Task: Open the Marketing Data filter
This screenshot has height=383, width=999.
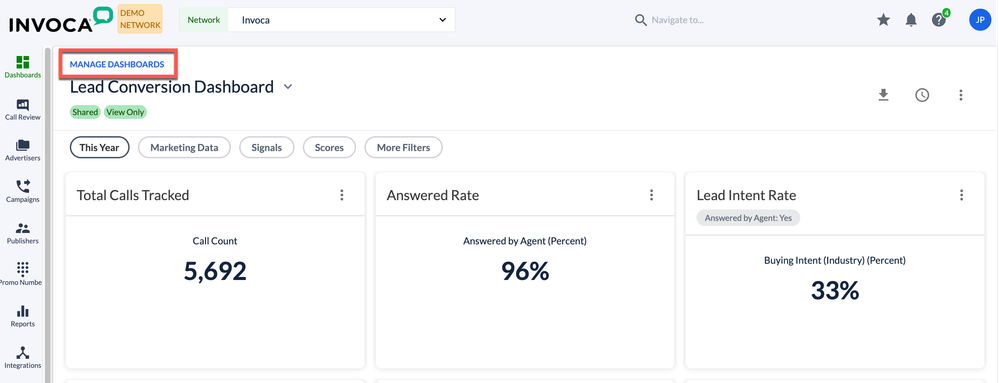Action: coord(184,147)
